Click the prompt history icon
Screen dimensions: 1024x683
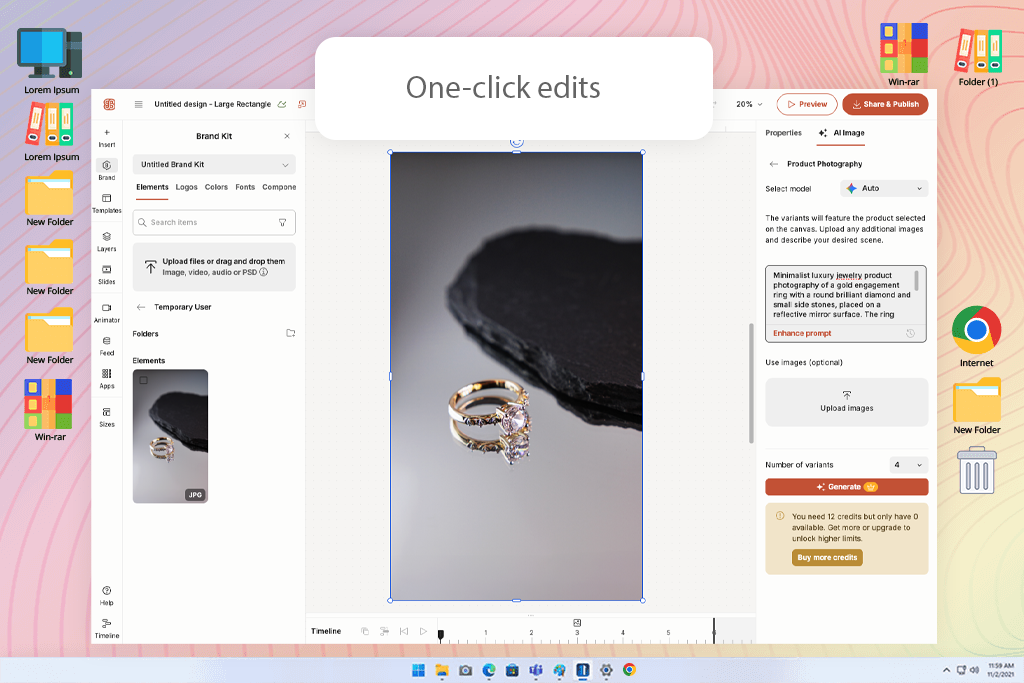(x=910, y=333)
